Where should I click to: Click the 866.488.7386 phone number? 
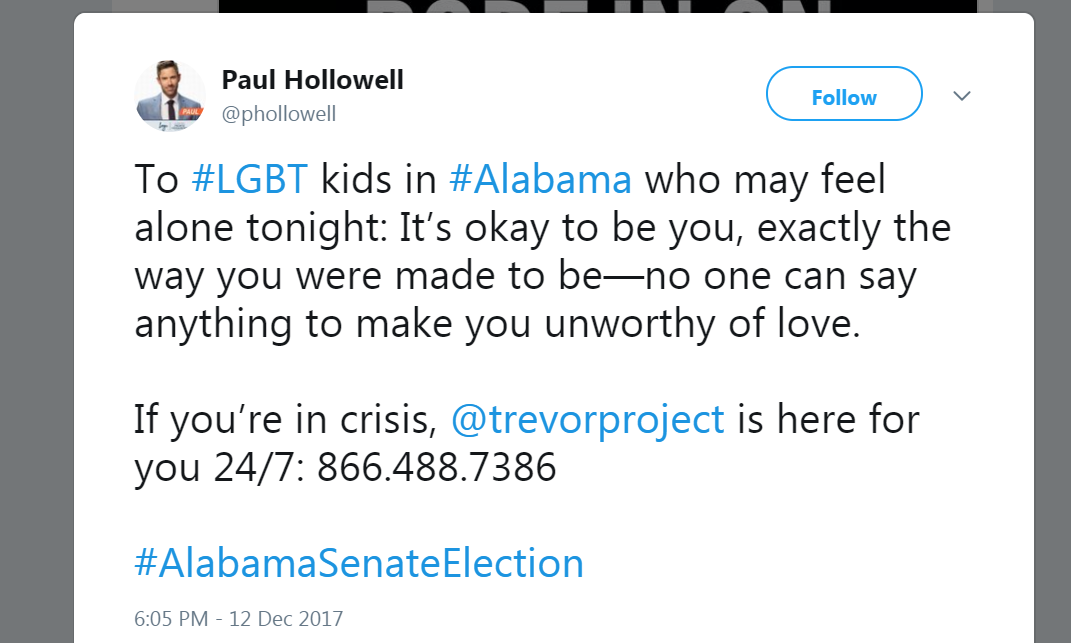point(436,467)
